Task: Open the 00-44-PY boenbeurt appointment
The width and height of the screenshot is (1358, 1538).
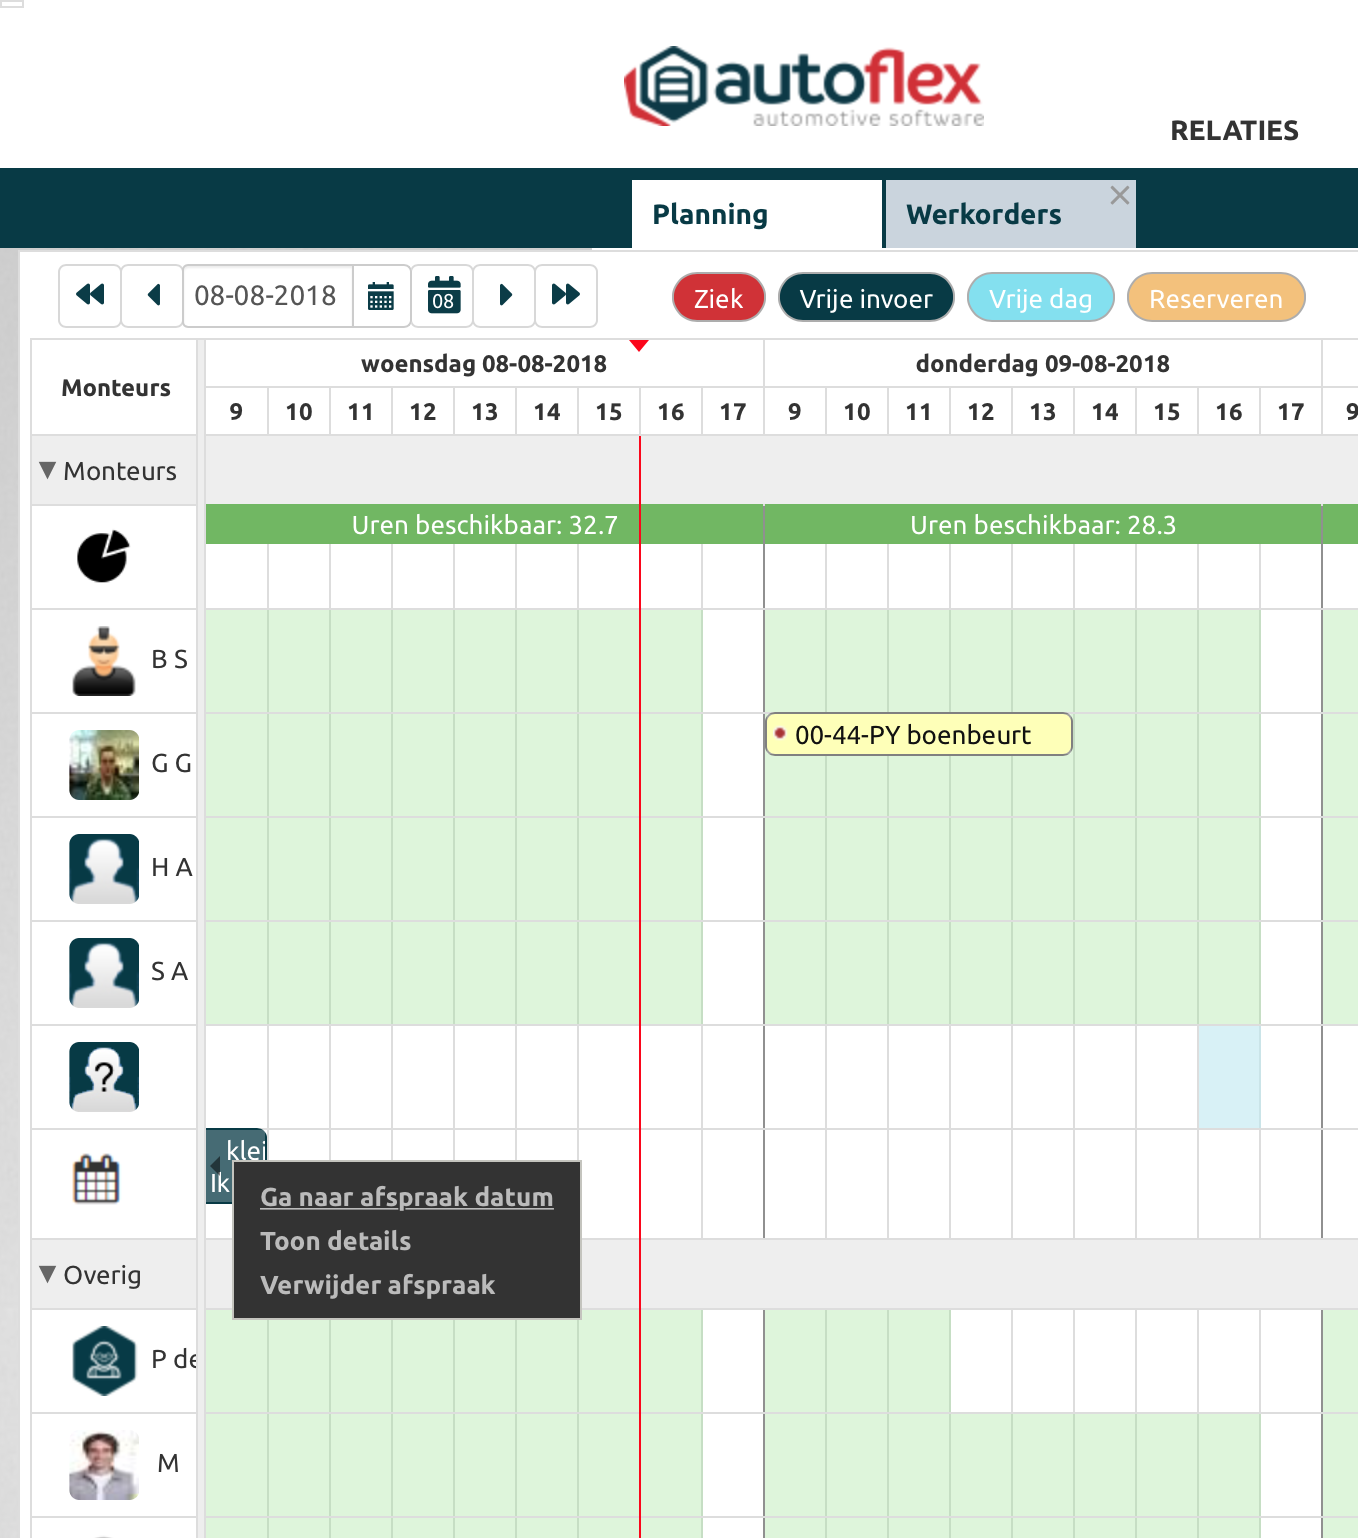Action: (918, 735)
